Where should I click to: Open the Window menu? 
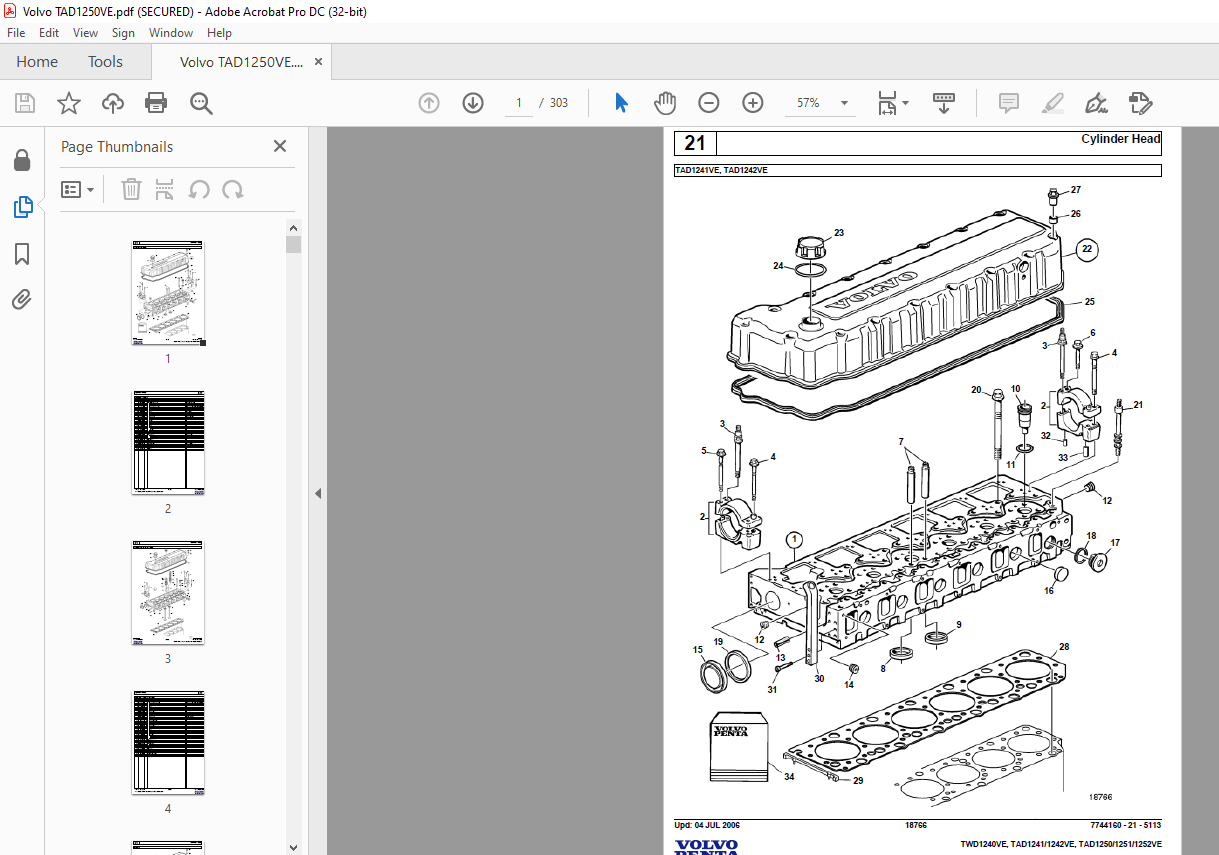[171, 33]
